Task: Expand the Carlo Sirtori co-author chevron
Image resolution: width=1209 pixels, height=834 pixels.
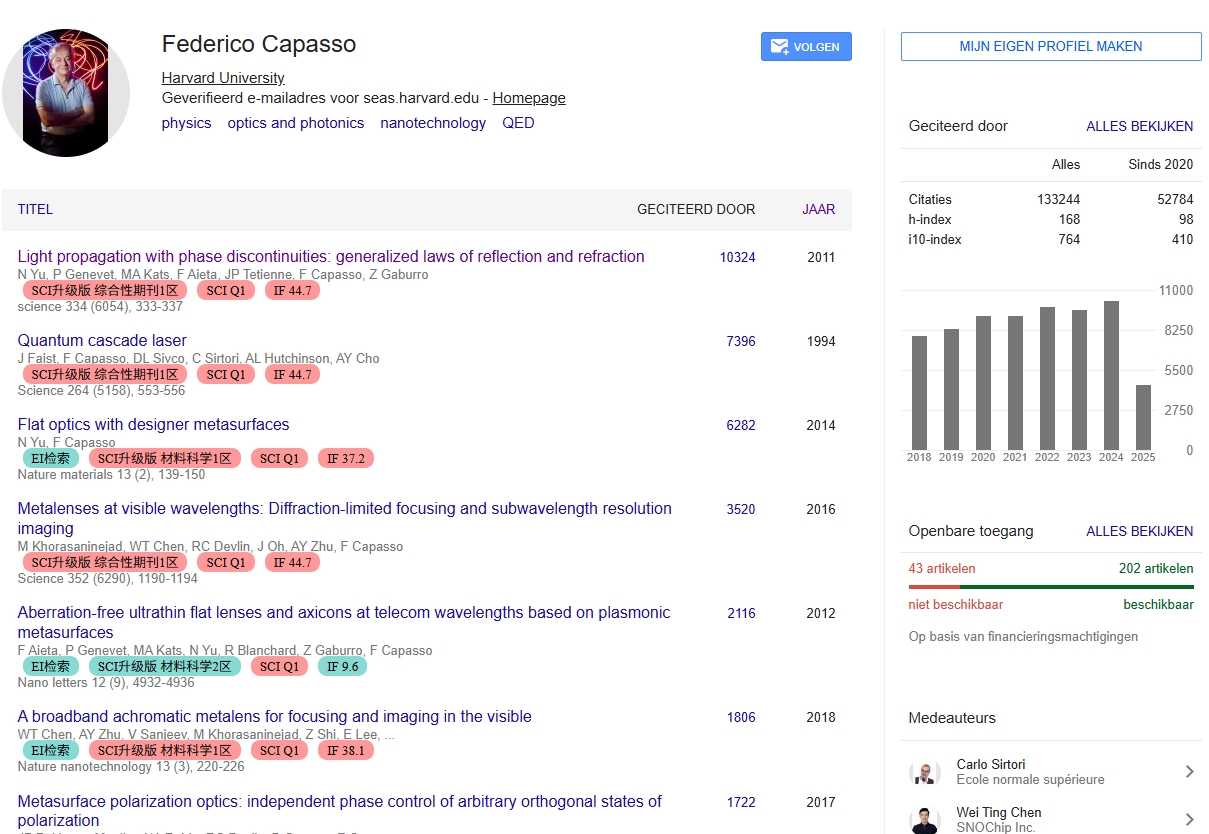Action: click(1189, 772)
